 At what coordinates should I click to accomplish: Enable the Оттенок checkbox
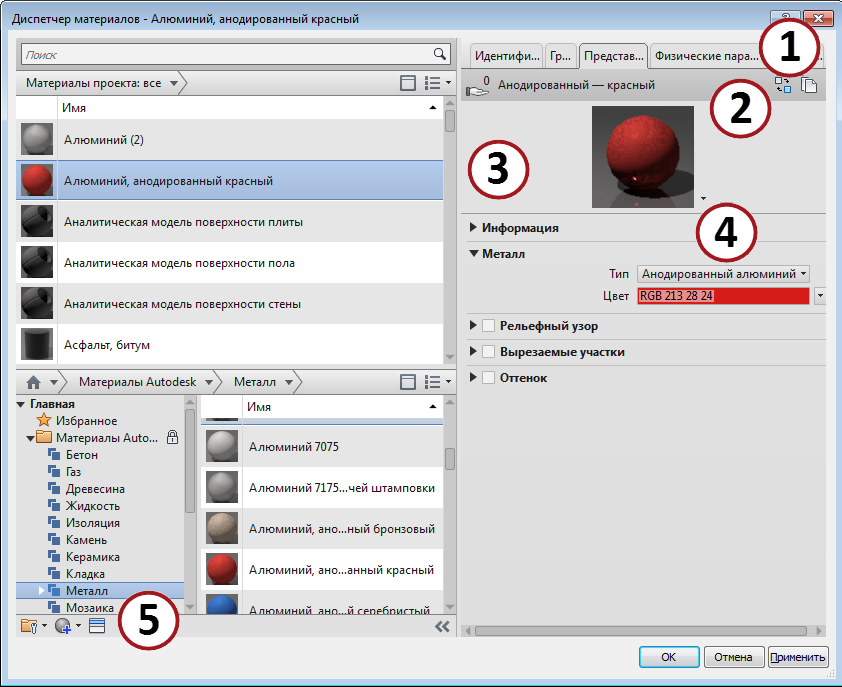tap(488, 377)
